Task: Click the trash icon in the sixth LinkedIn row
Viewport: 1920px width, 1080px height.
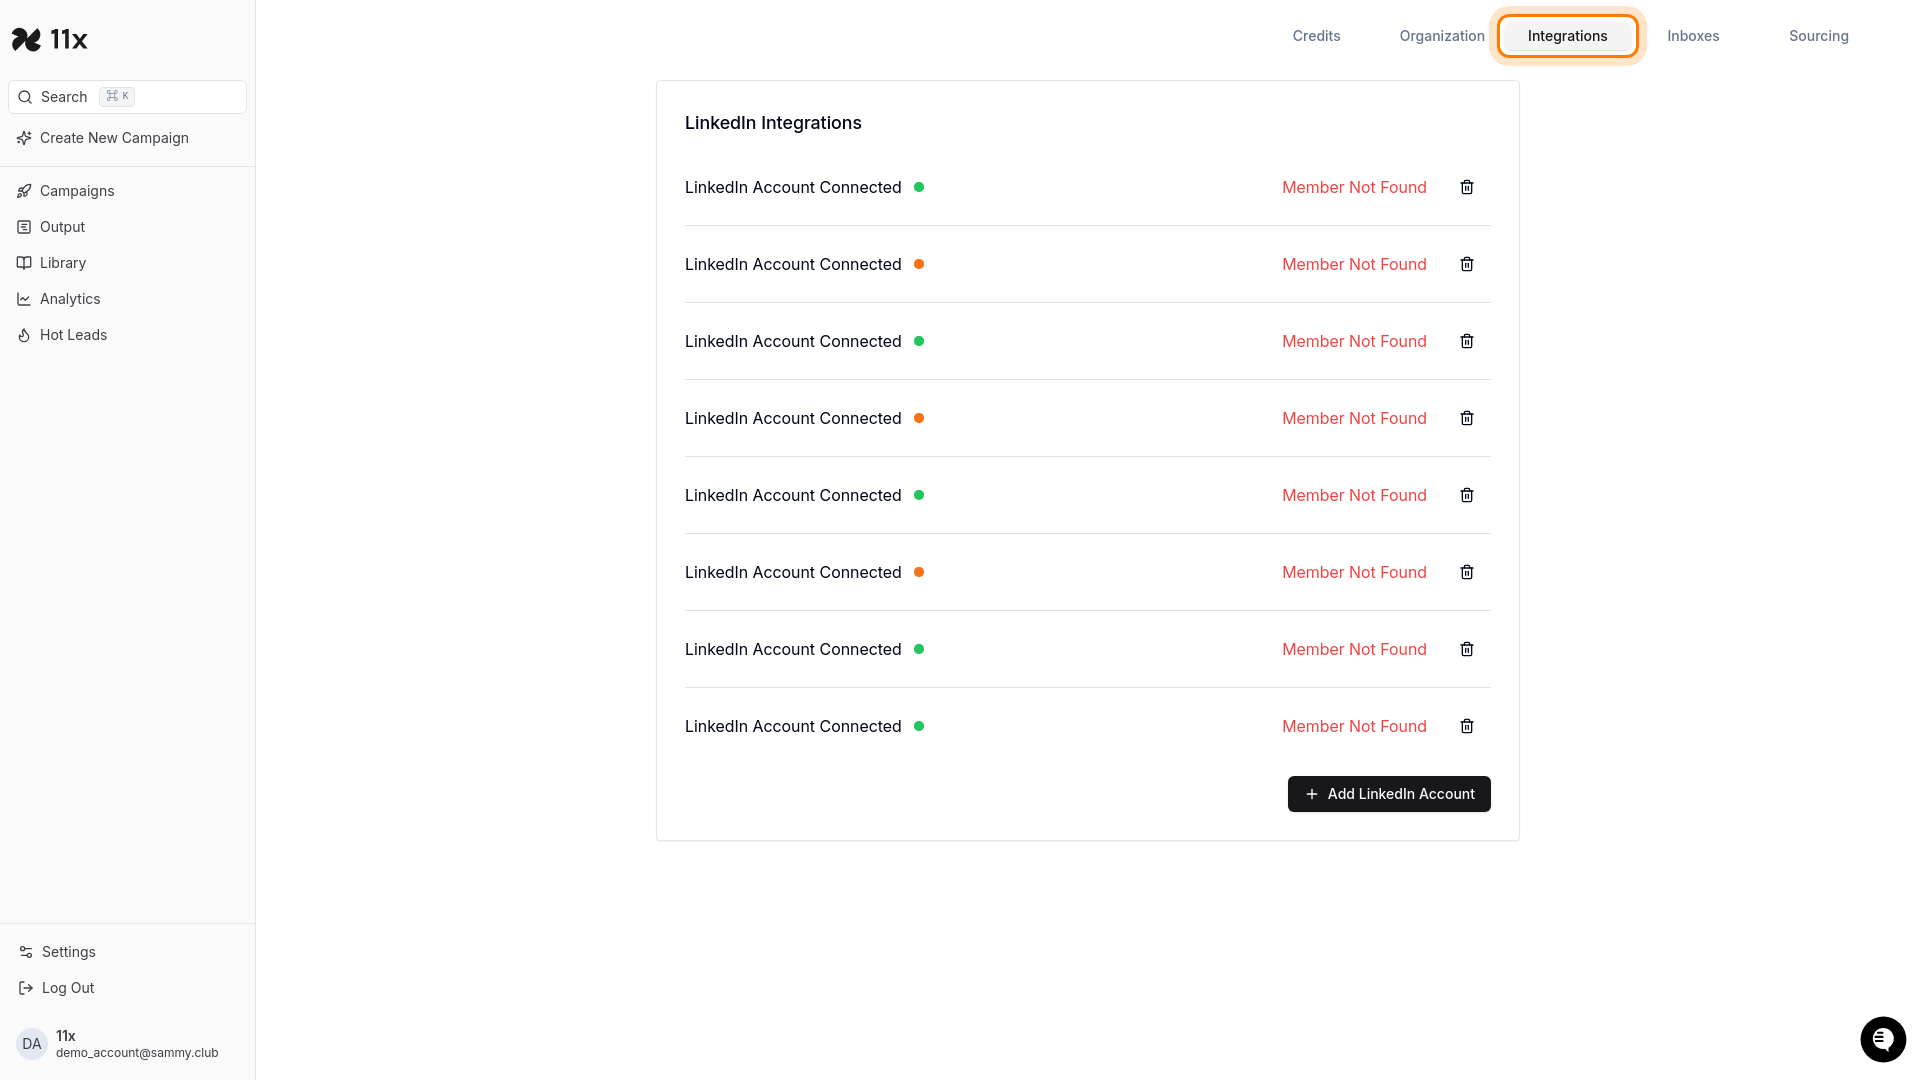Action: point(1467,572)
